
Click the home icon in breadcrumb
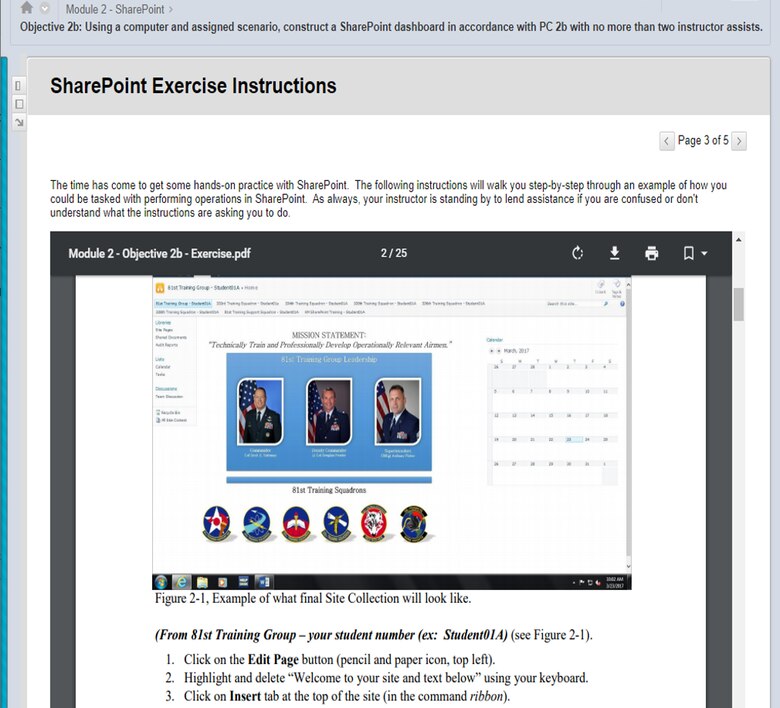(x=27, y=8)
